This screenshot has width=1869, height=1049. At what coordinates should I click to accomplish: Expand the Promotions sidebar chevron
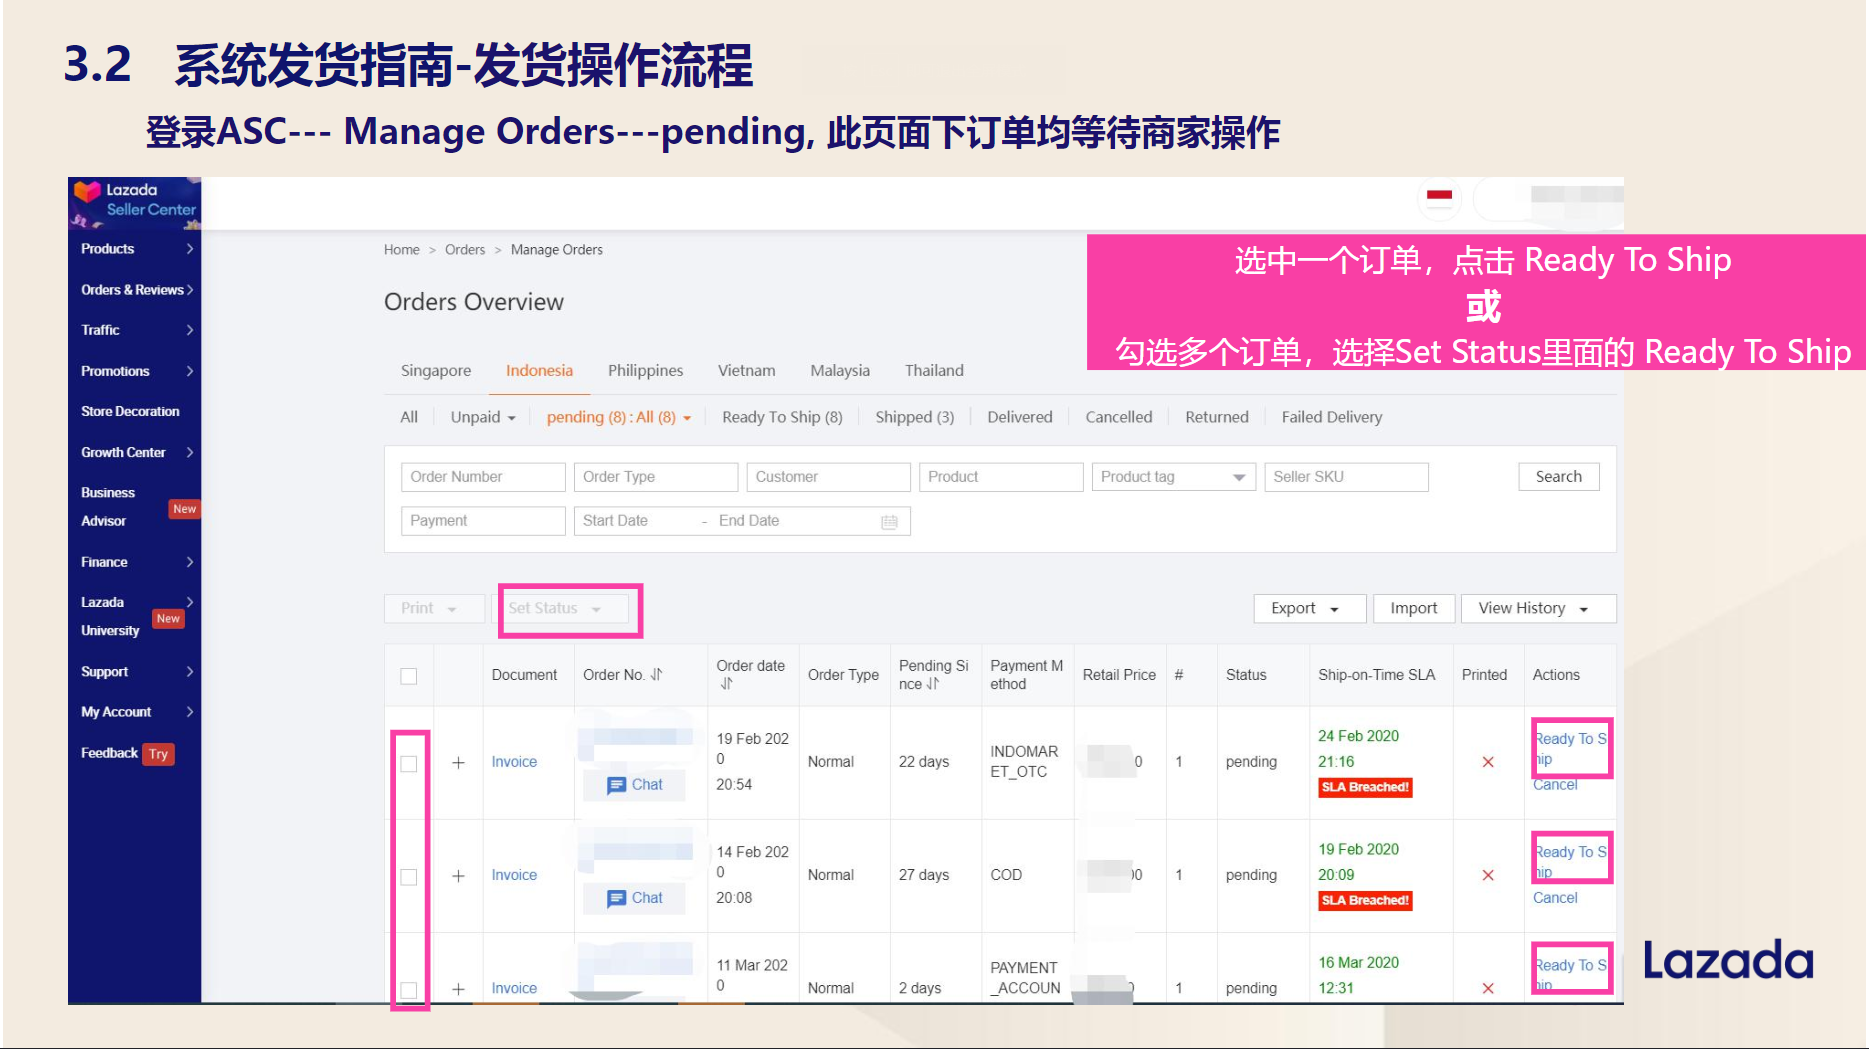189,371
